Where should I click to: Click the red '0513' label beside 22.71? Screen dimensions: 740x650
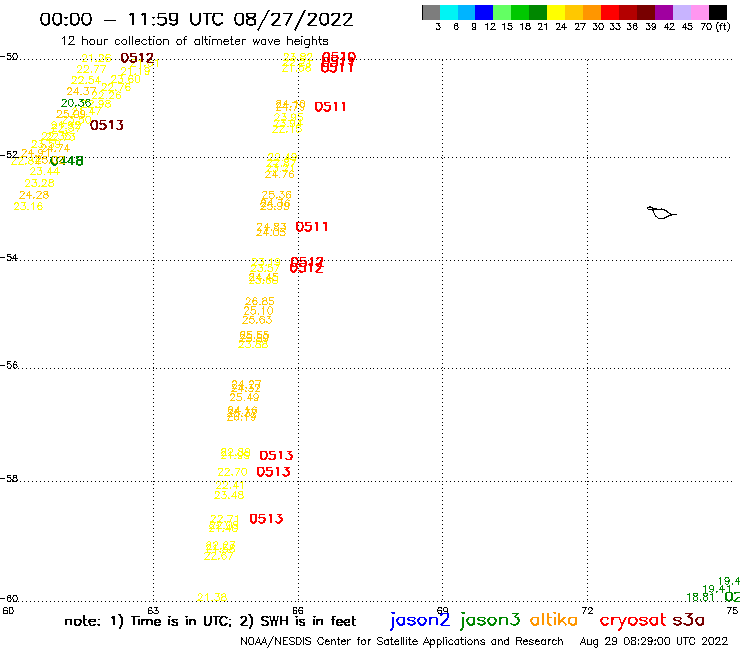(266, 519)
